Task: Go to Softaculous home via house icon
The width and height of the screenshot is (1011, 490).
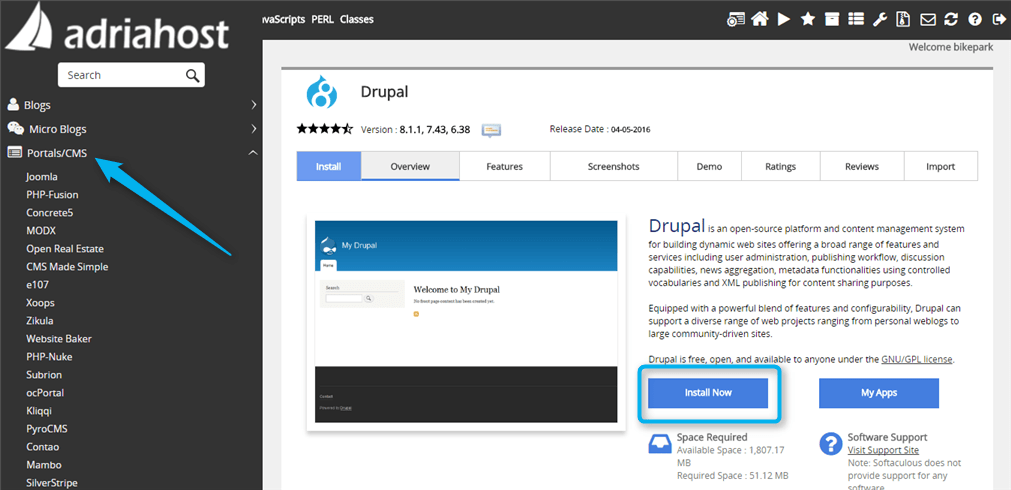Action: [760, 19]
